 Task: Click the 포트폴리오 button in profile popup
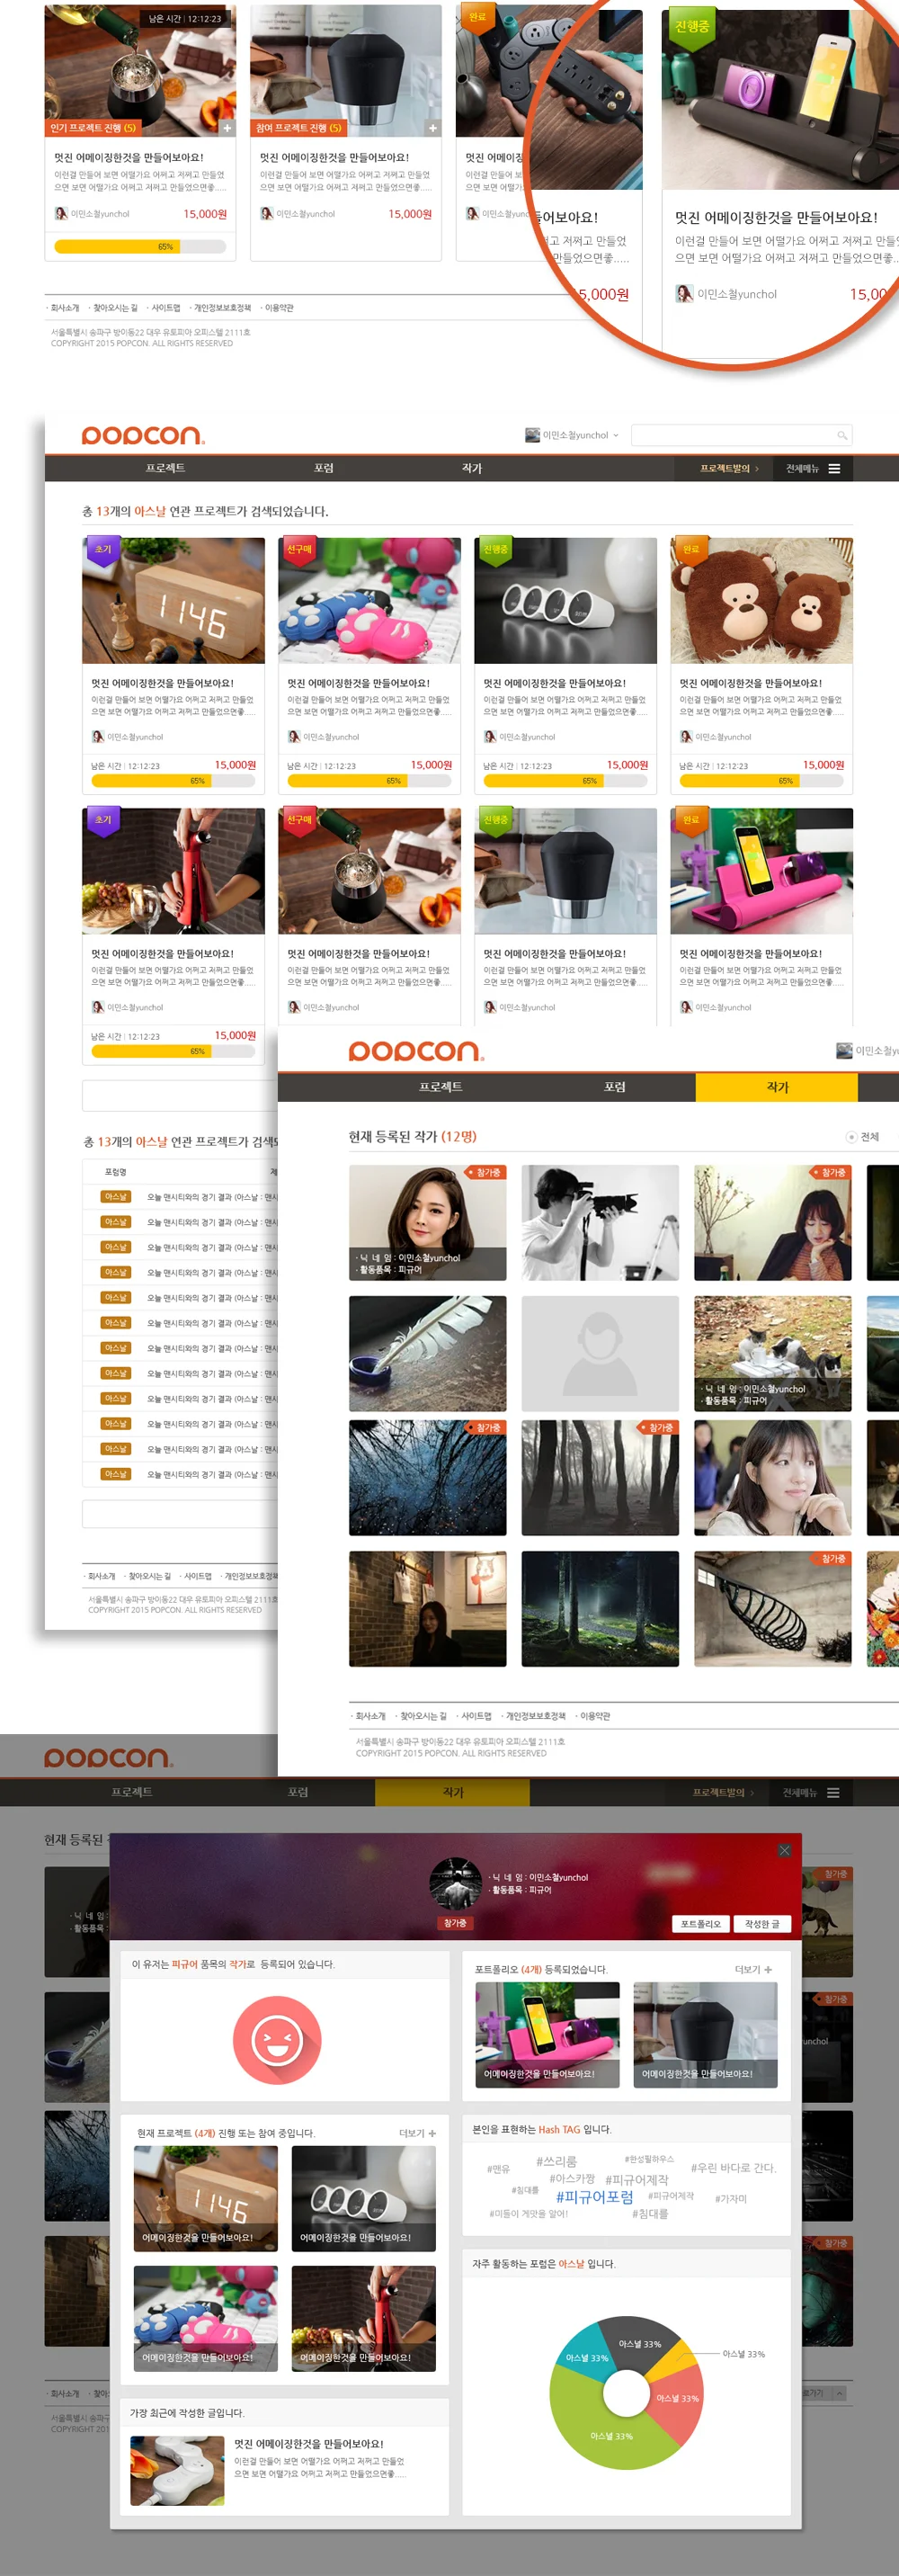700,1924
